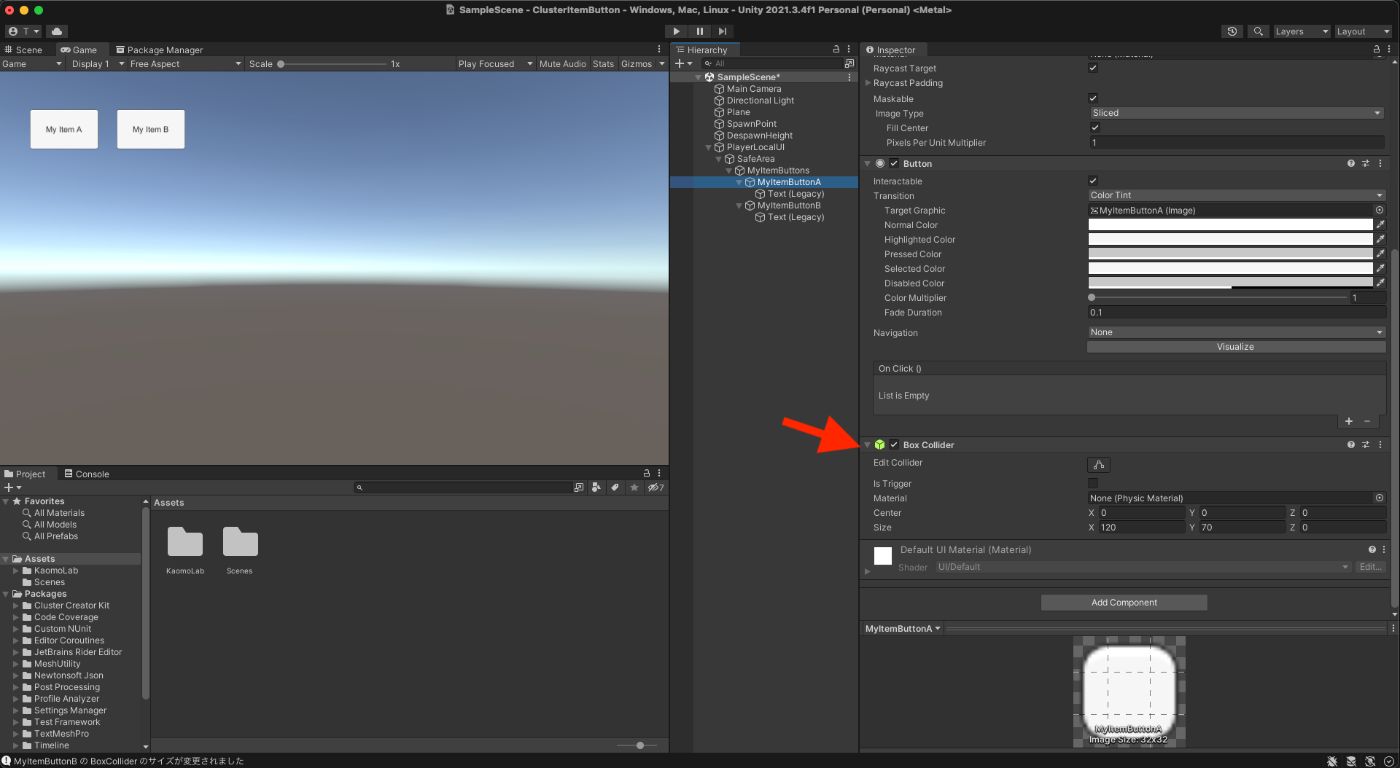Image resolution: width=1400 pixels, height=768 pixels.
Task: Select the Project tab
Action: tap(25, 473)
